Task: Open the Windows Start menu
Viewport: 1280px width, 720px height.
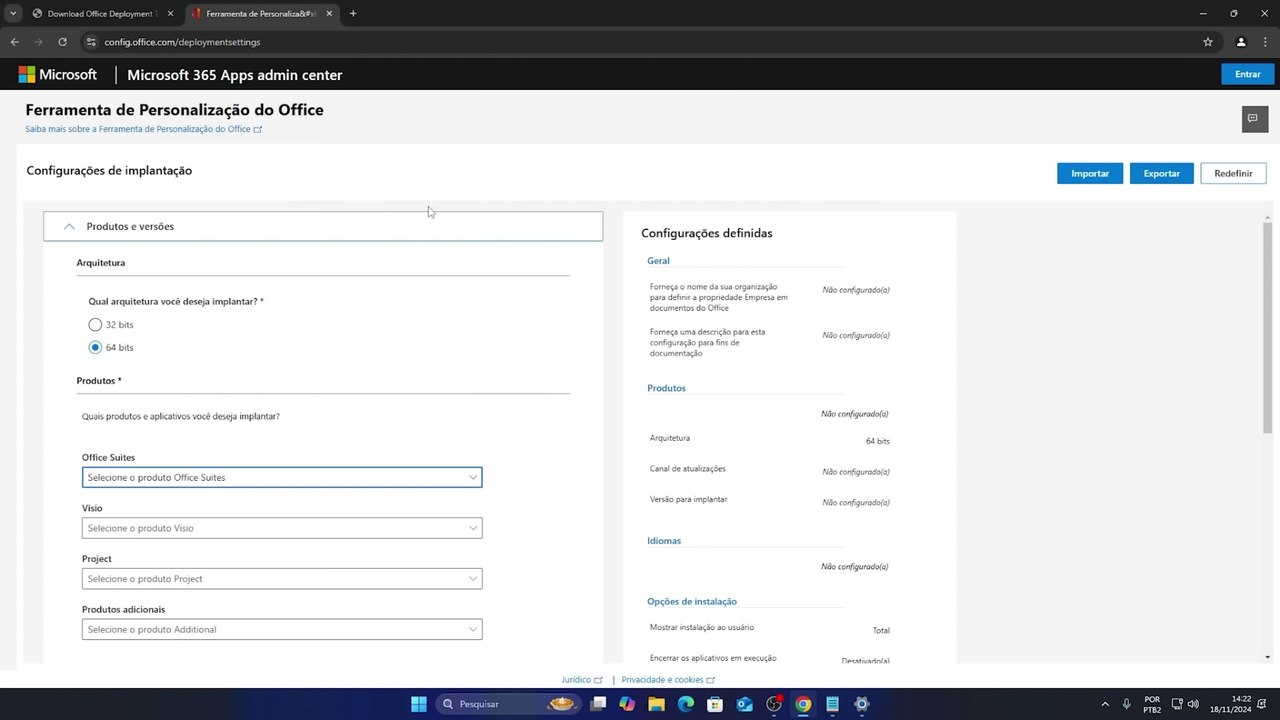Action: (419, 704)
